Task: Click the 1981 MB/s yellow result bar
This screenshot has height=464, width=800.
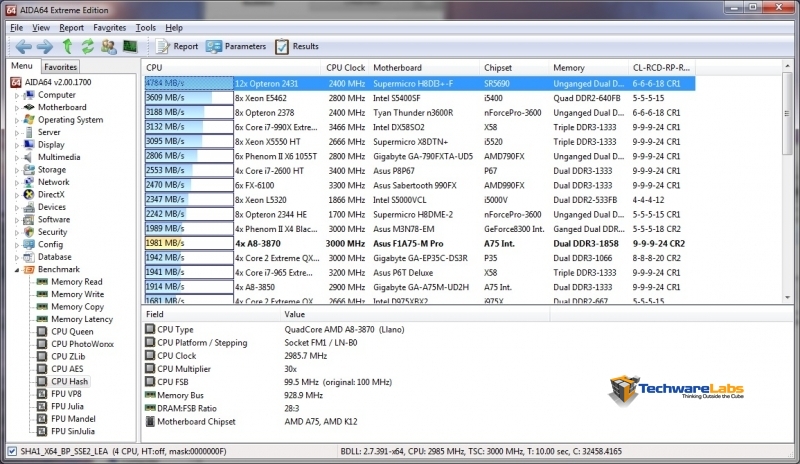Action: point(189,243)
